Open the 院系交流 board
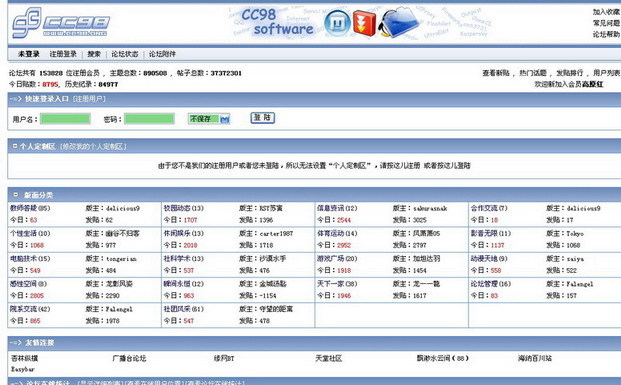The image size is (621, 385). 23,309
